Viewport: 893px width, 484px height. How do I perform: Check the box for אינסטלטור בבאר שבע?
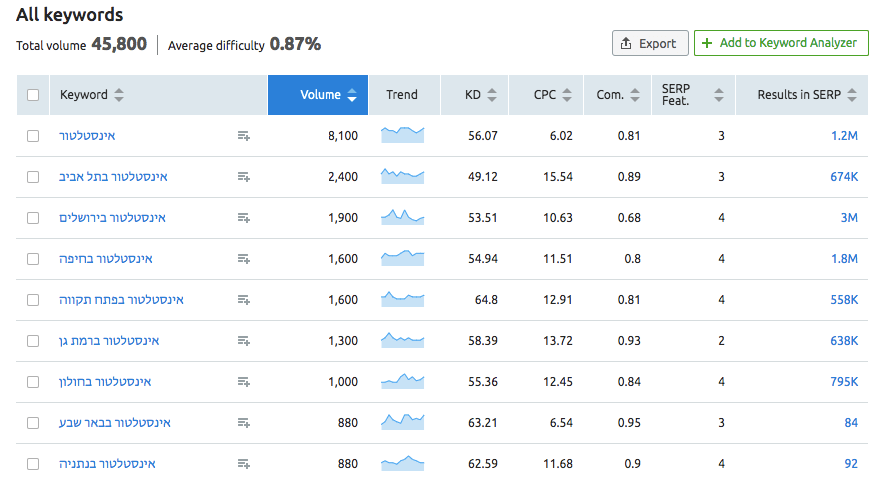tap(33, 423)
